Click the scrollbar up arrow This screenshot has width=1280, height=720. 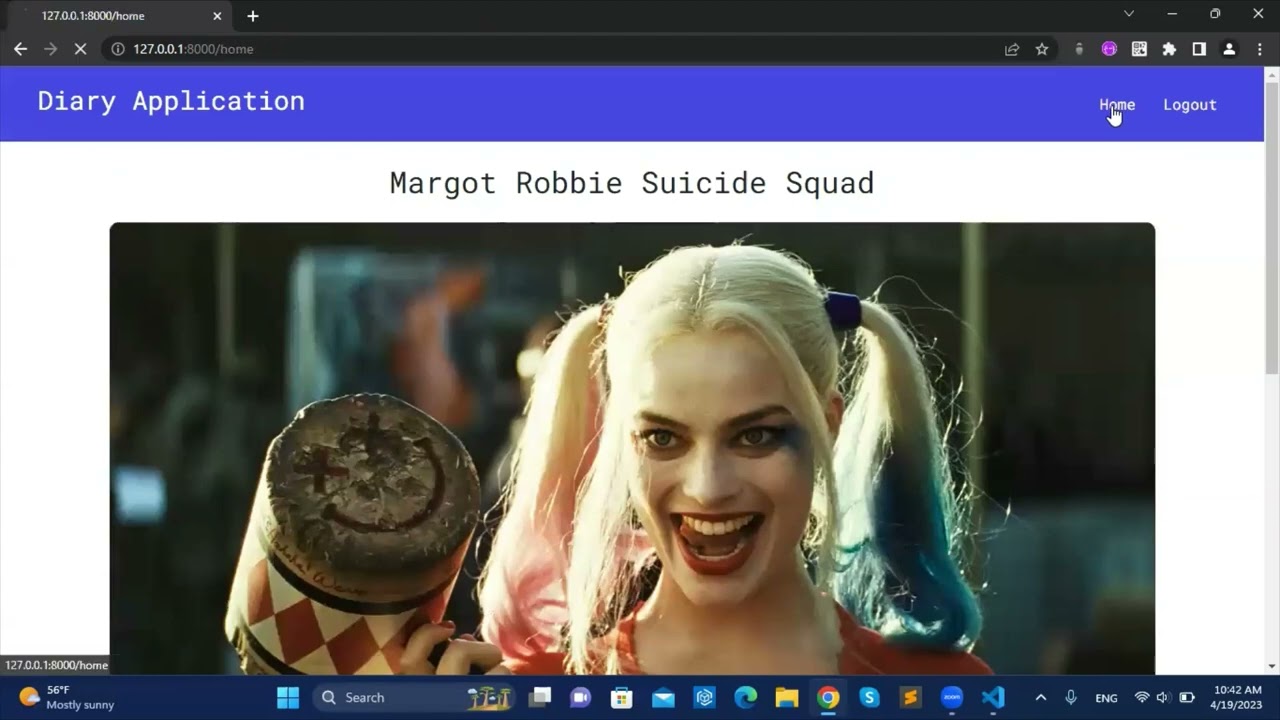click(x=1272, y=74)
